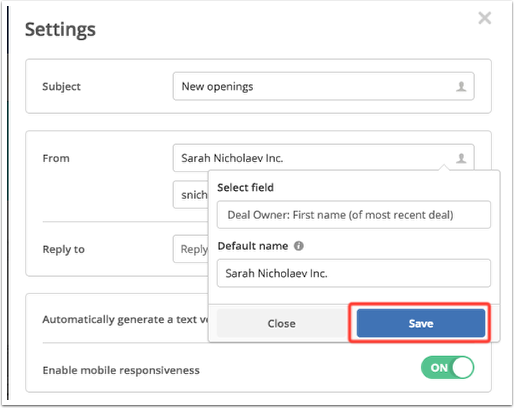
Task: Click the Subject label
Action: click(61, 87)
